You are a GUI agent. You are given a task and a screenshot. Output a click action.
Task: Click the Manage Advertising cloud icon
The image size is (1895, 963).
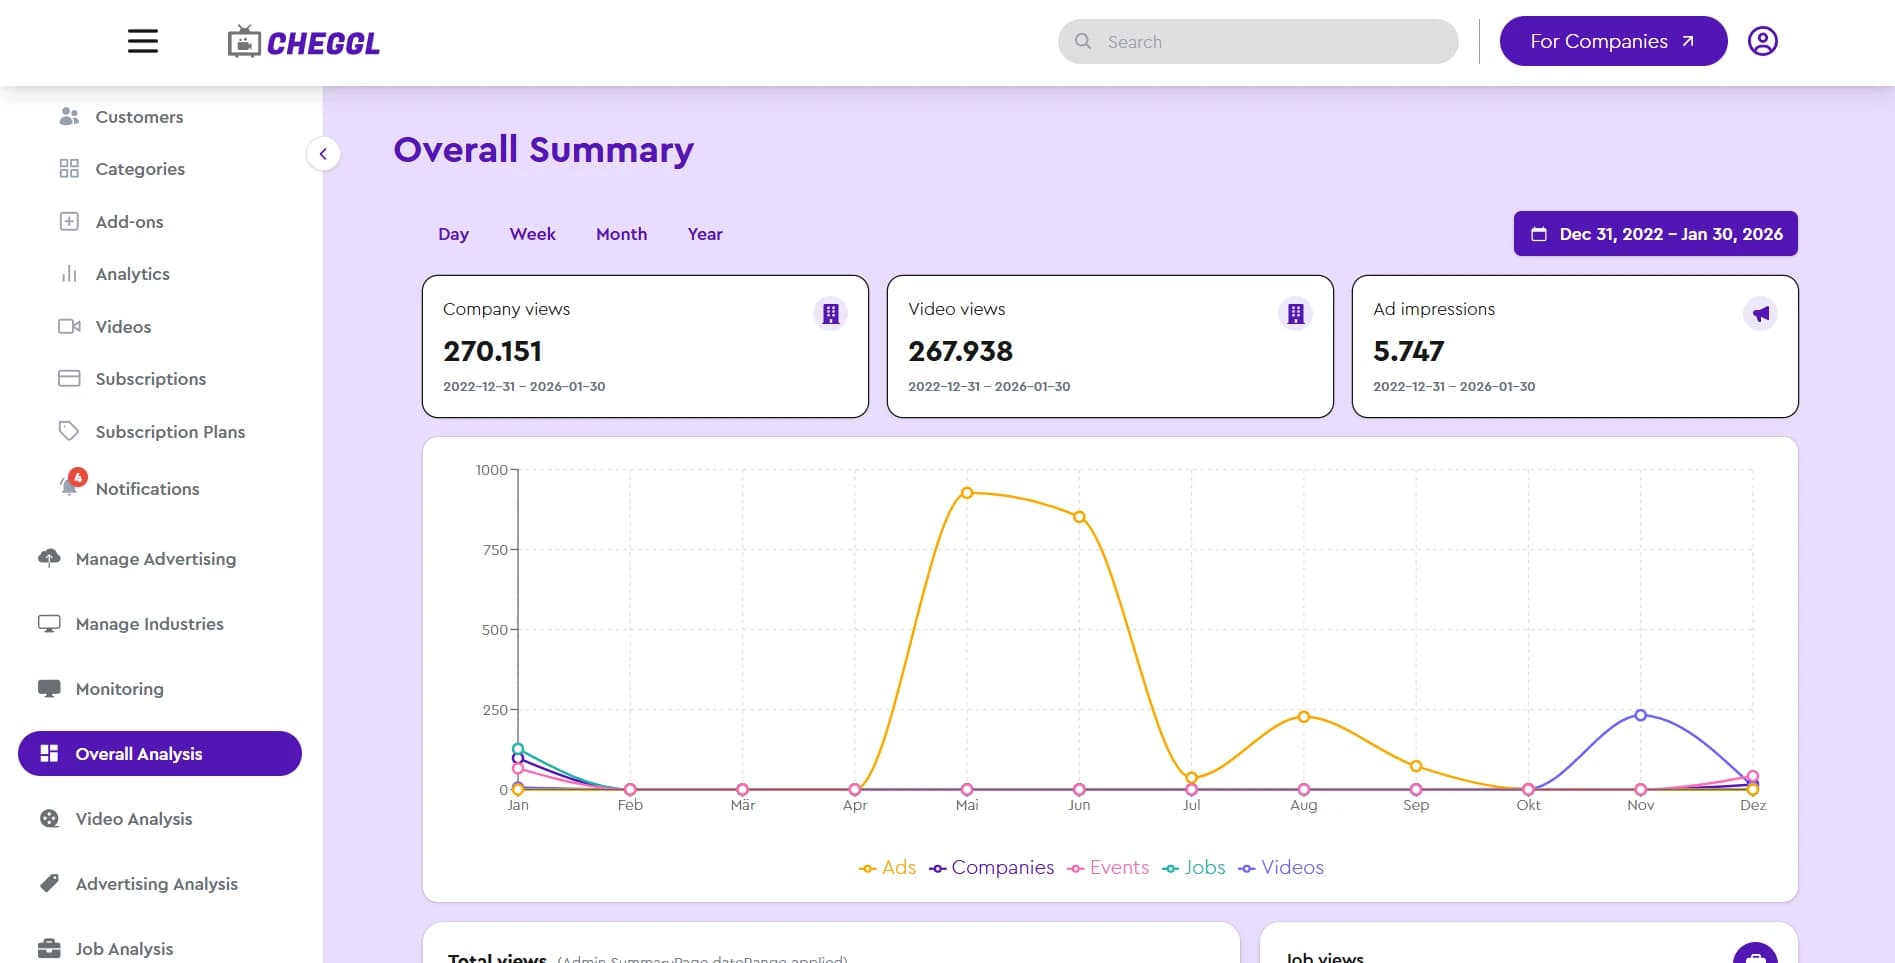tap(49, 558)
